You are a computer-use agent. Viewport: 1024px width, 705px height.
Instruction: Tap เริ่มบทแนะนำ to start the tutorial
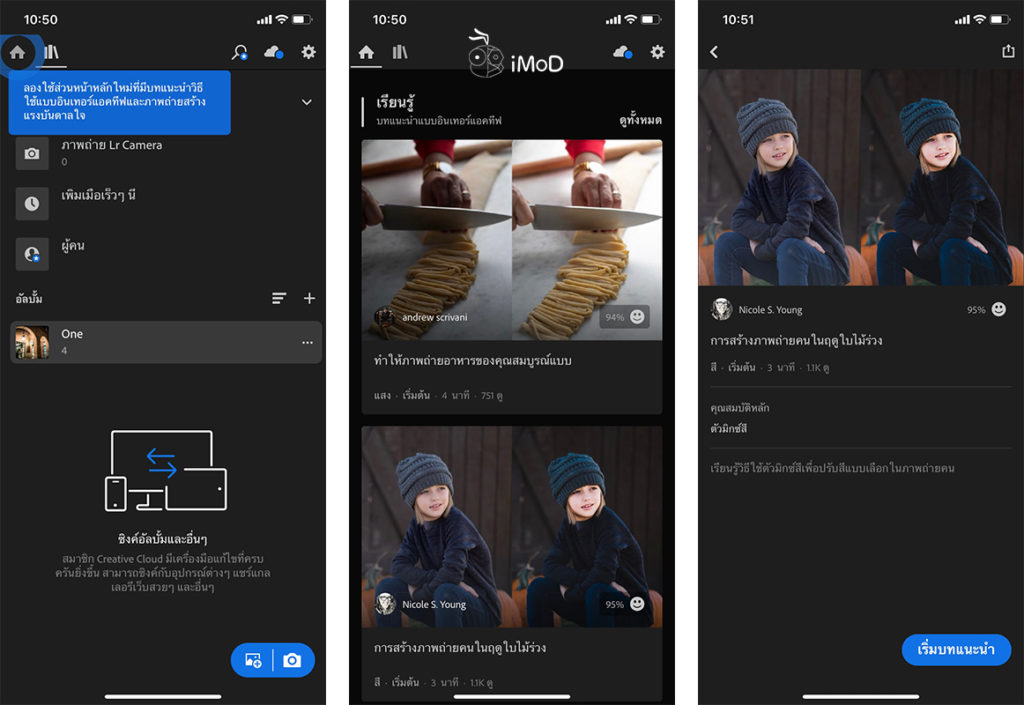tap(956, 649)
